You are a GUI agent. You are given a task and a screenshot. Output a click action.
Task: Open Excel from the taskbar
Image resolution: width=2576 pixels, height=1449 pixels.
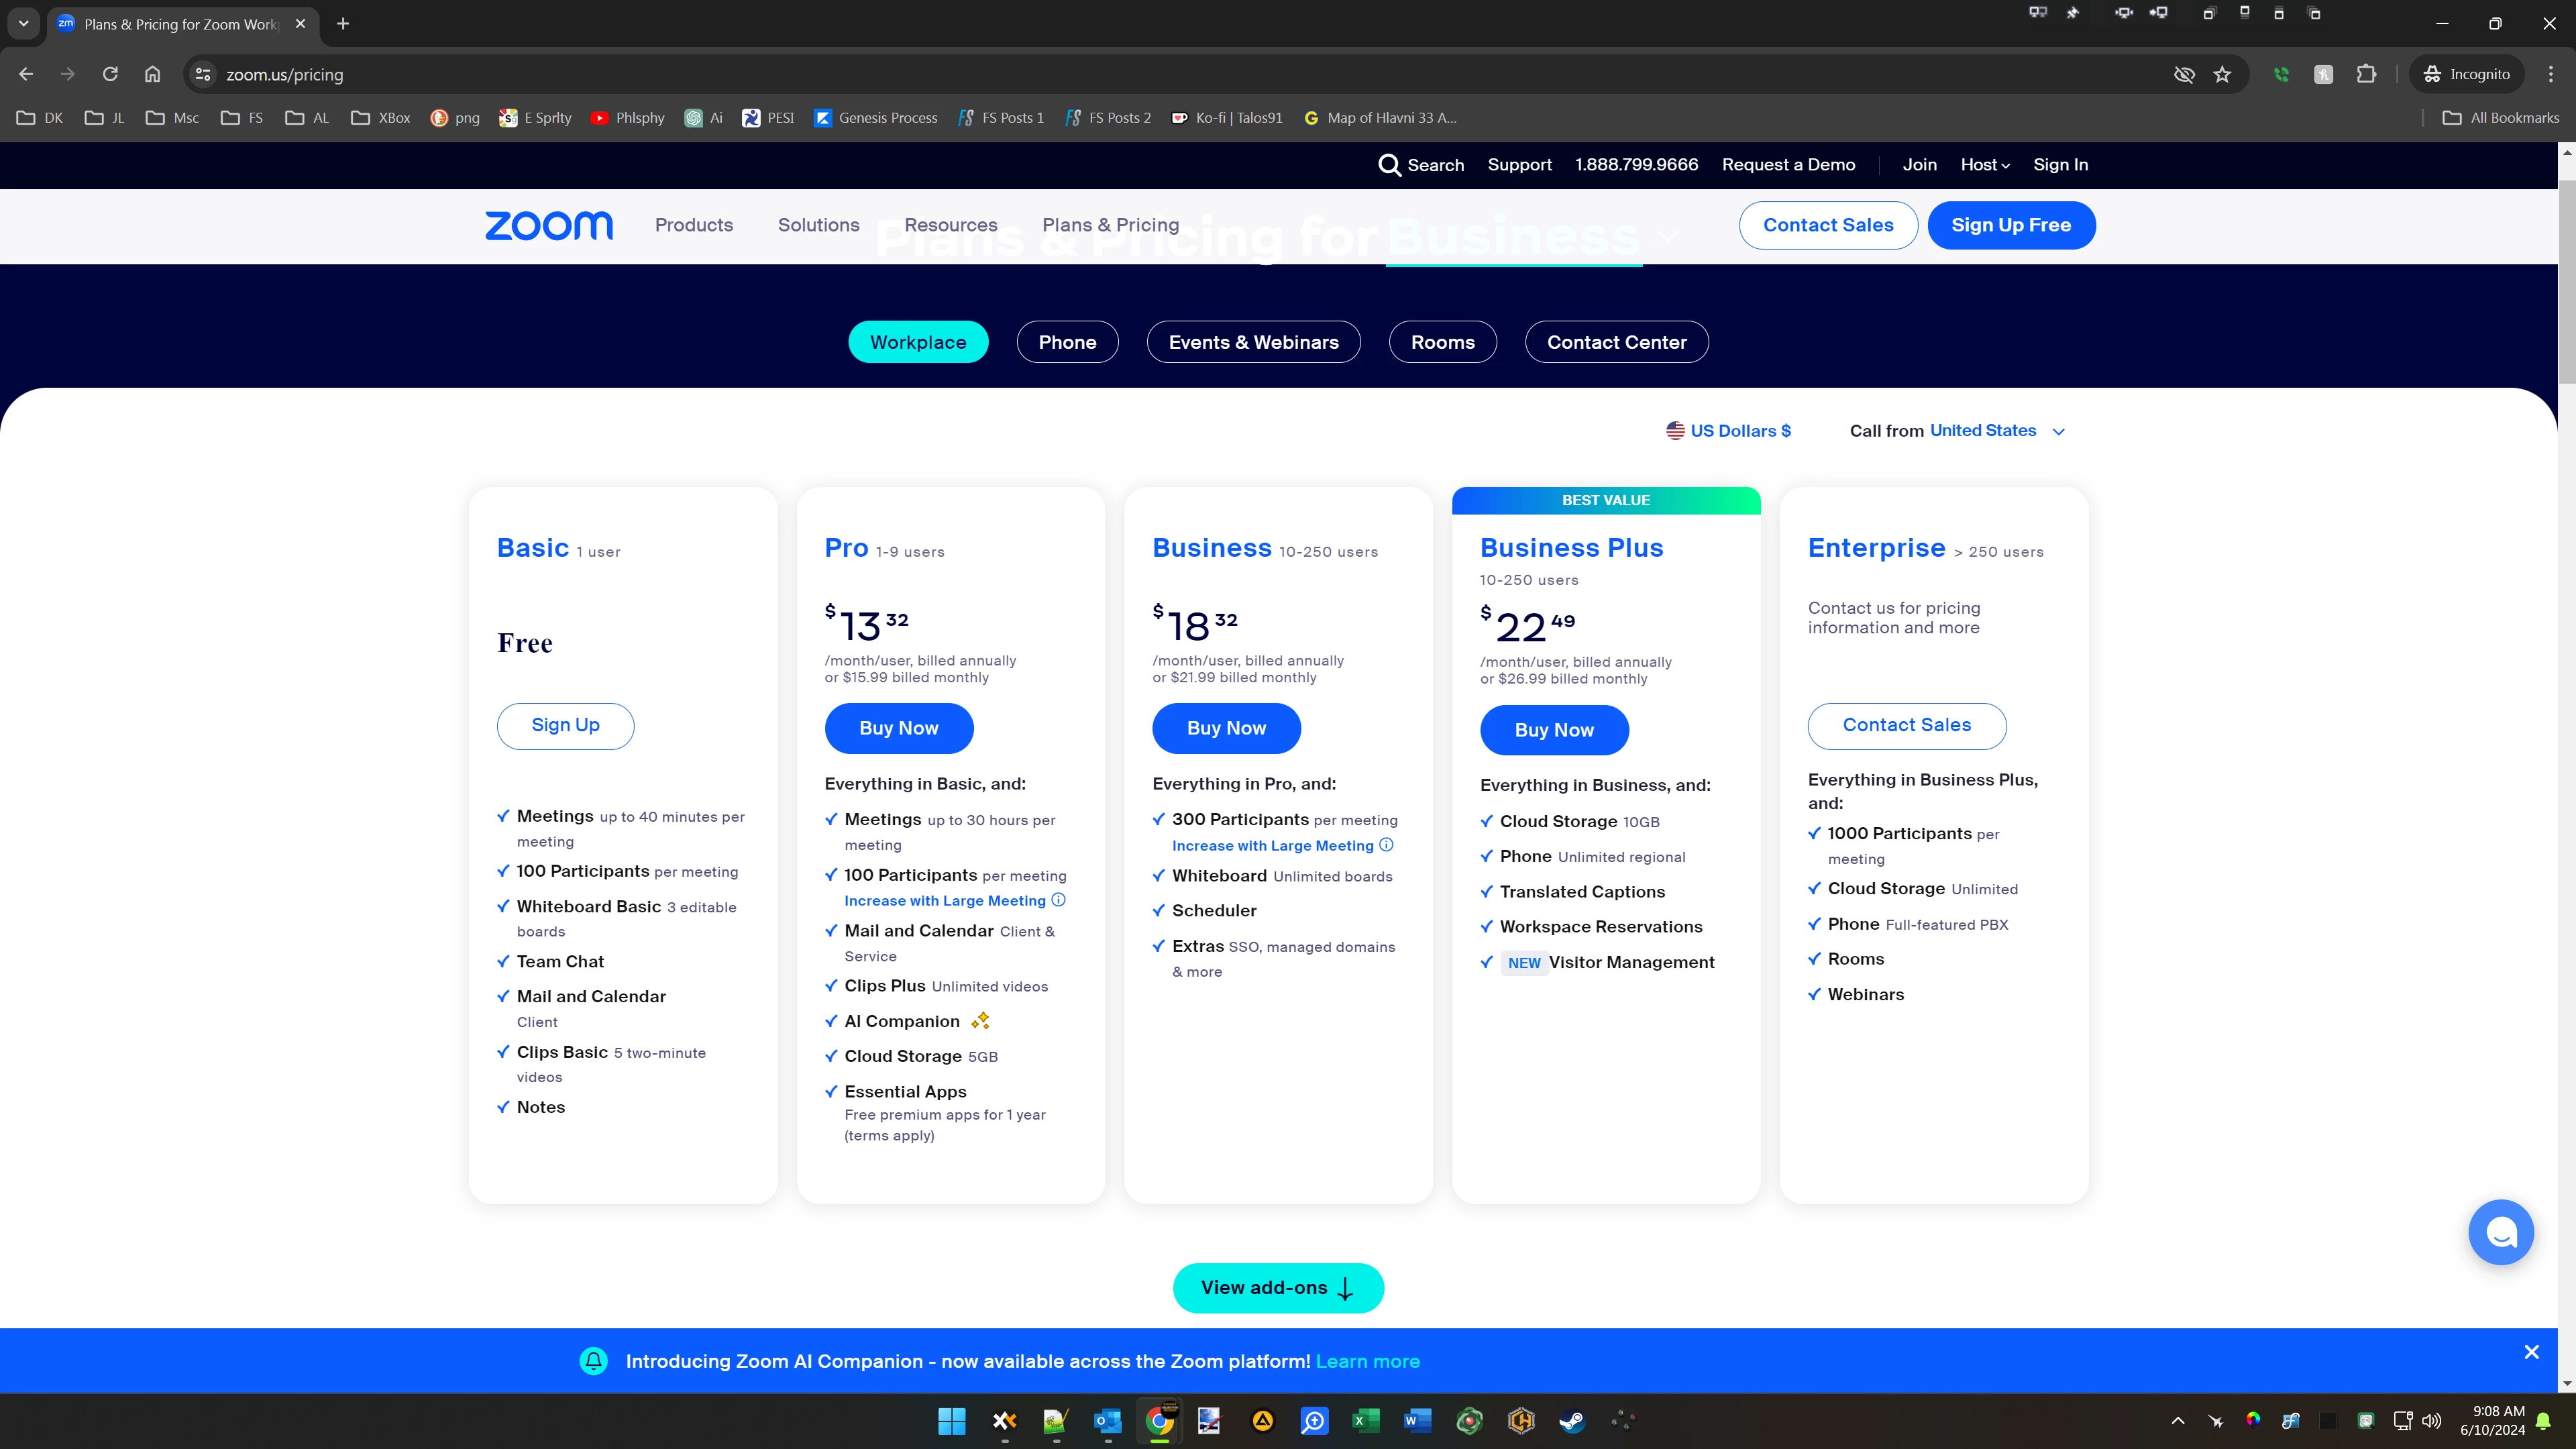pos(1366,1420)
